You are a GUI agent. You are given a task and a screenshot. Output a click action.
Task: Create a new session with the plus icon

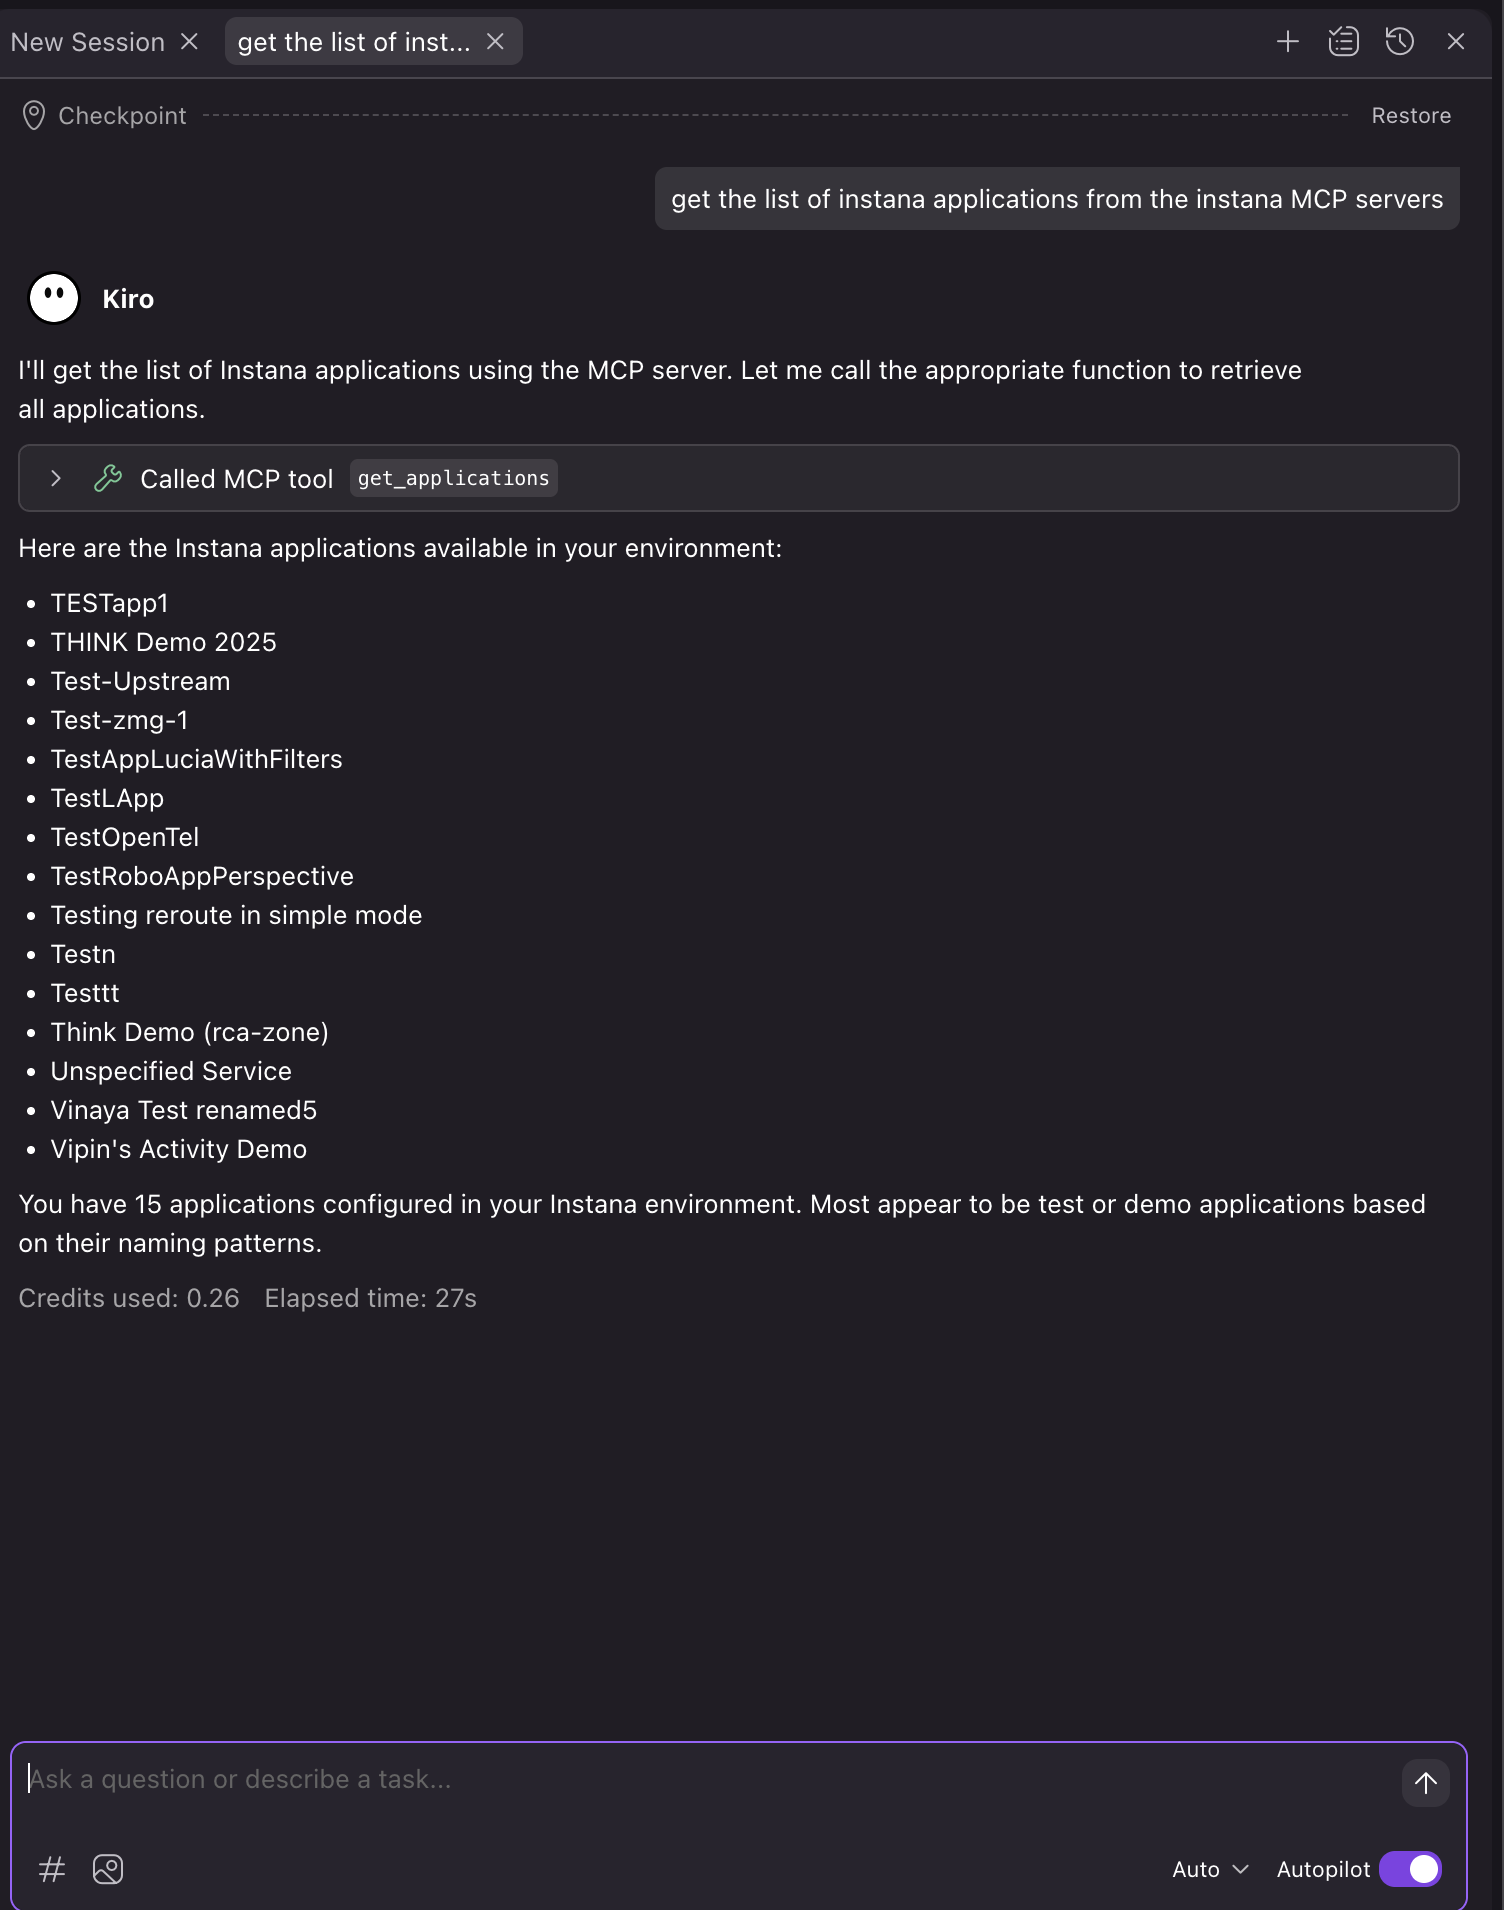1288,41
